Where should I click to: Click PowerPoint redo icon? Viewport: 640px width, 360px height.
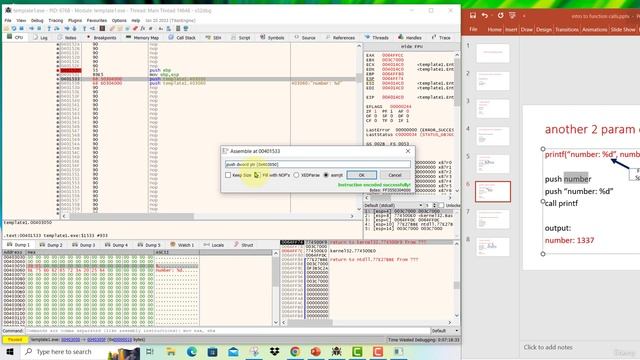point(500,16)
